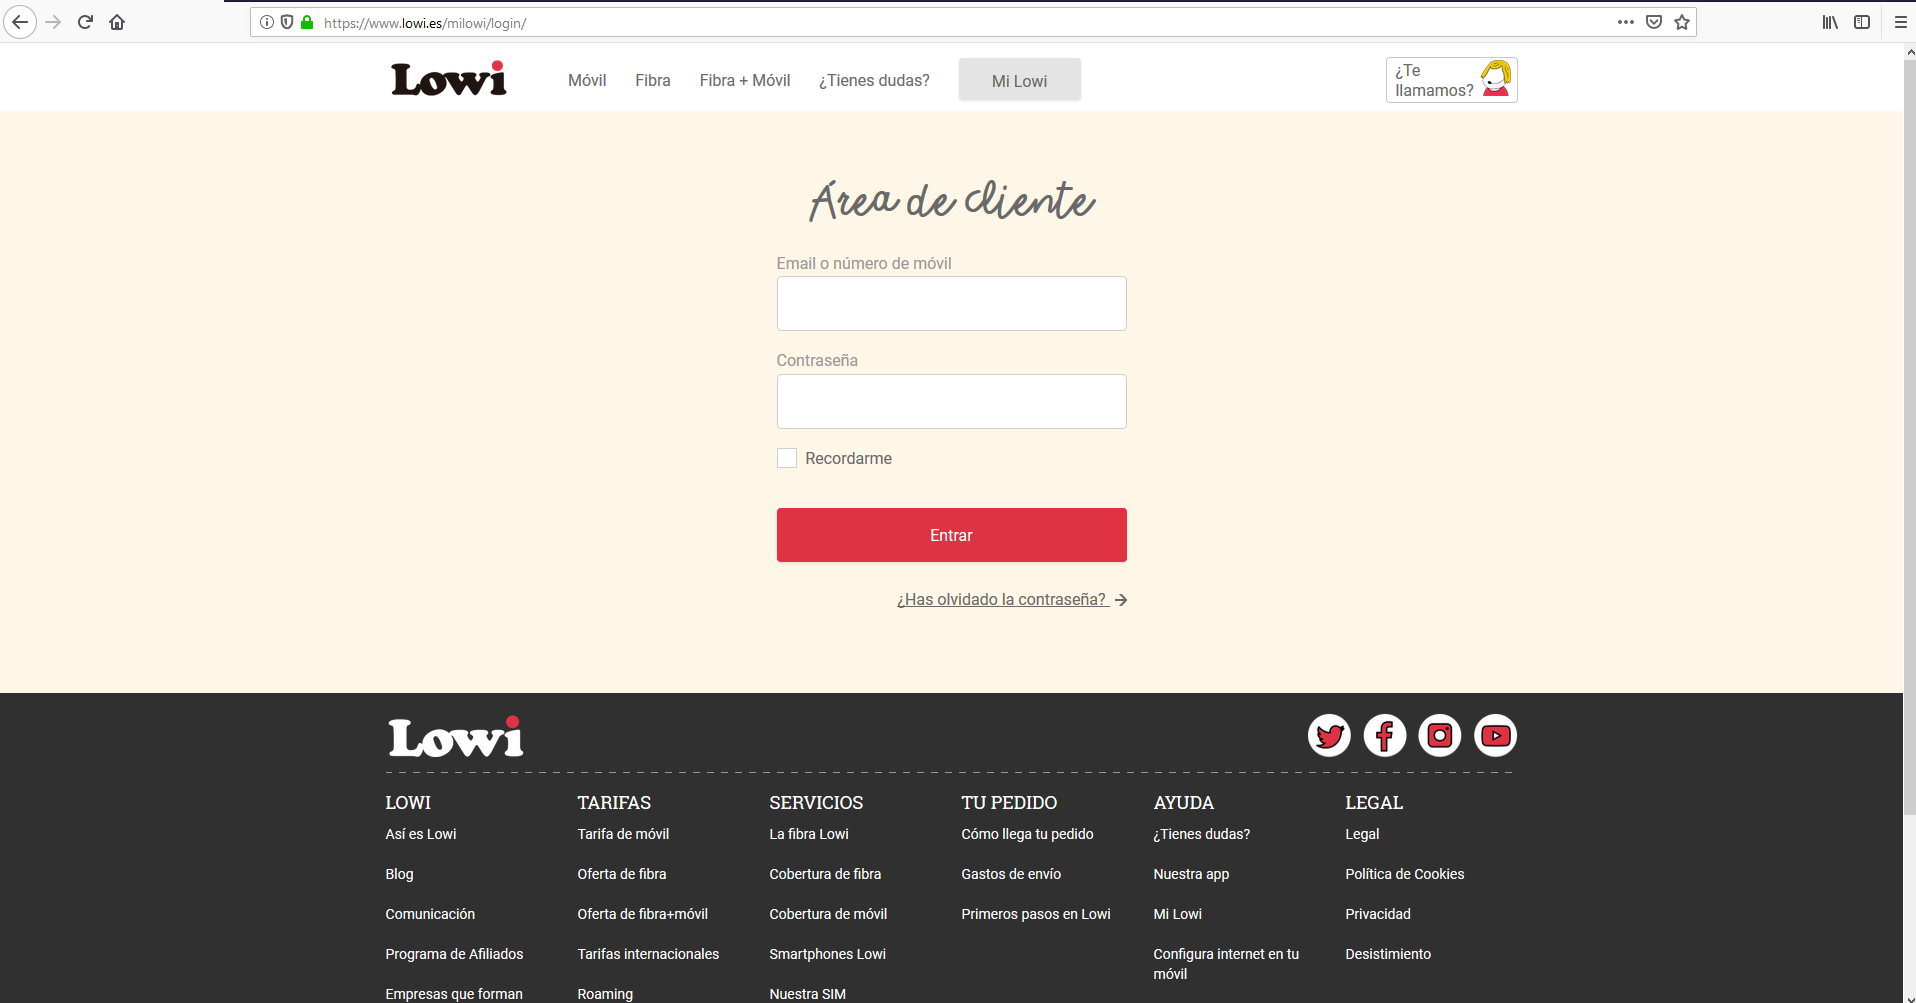Open the Firefox library icon

pyautogui.click(x=1830, y=21)
